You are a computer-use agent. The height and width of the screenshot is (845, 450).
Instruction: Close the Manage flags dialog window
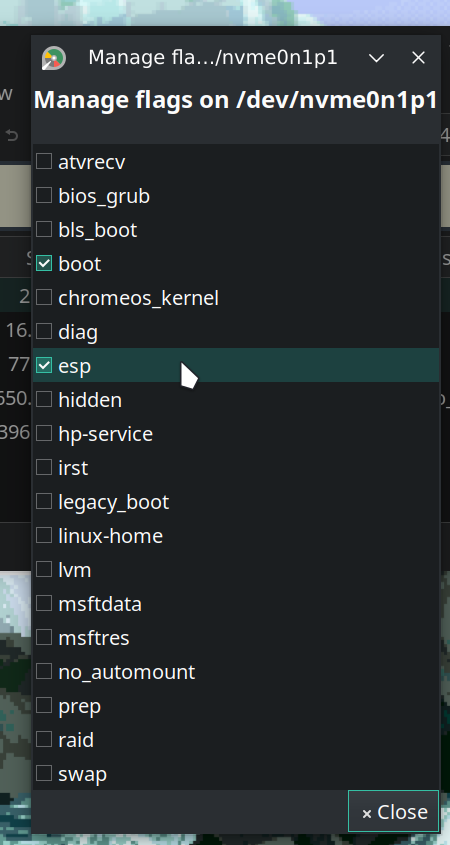418,58
